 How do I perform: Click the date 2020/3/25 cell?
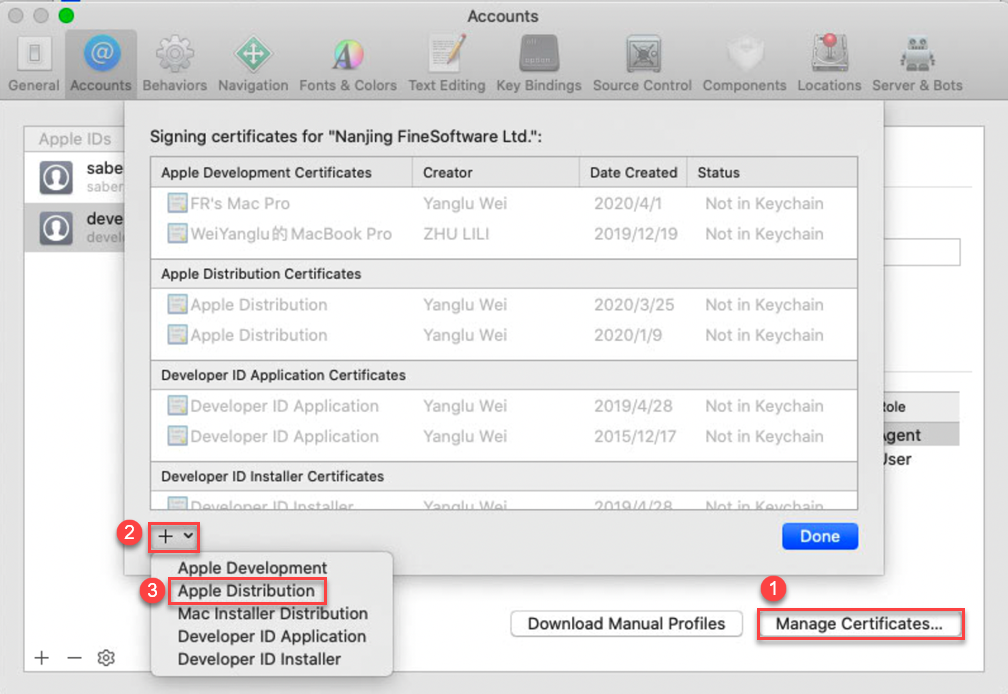click(634, 305)
